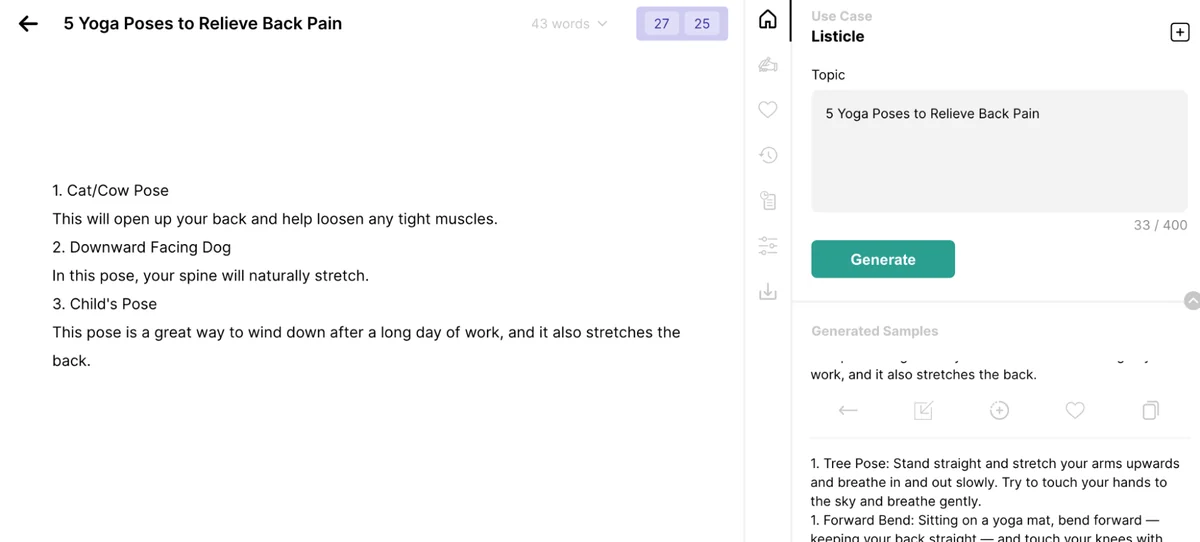Favorite the generated sample with heart
The image size is (1200, 542).
click(x=1075, y=410)
